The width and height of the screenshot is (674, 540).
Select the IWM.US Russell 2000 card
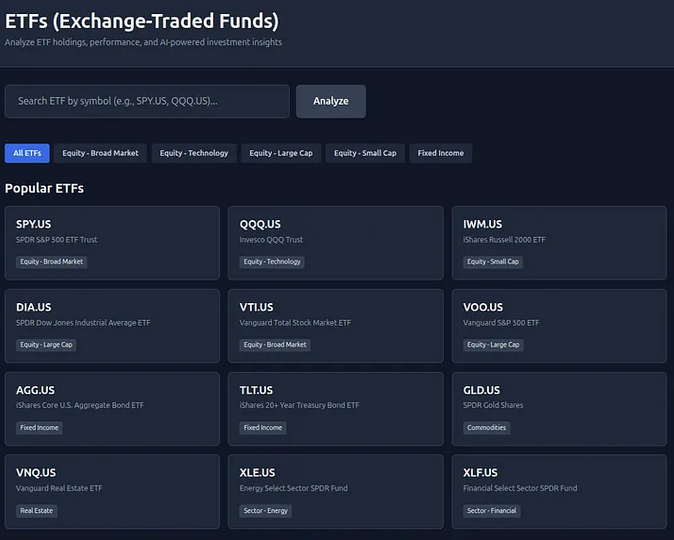[x=559, y=242]
